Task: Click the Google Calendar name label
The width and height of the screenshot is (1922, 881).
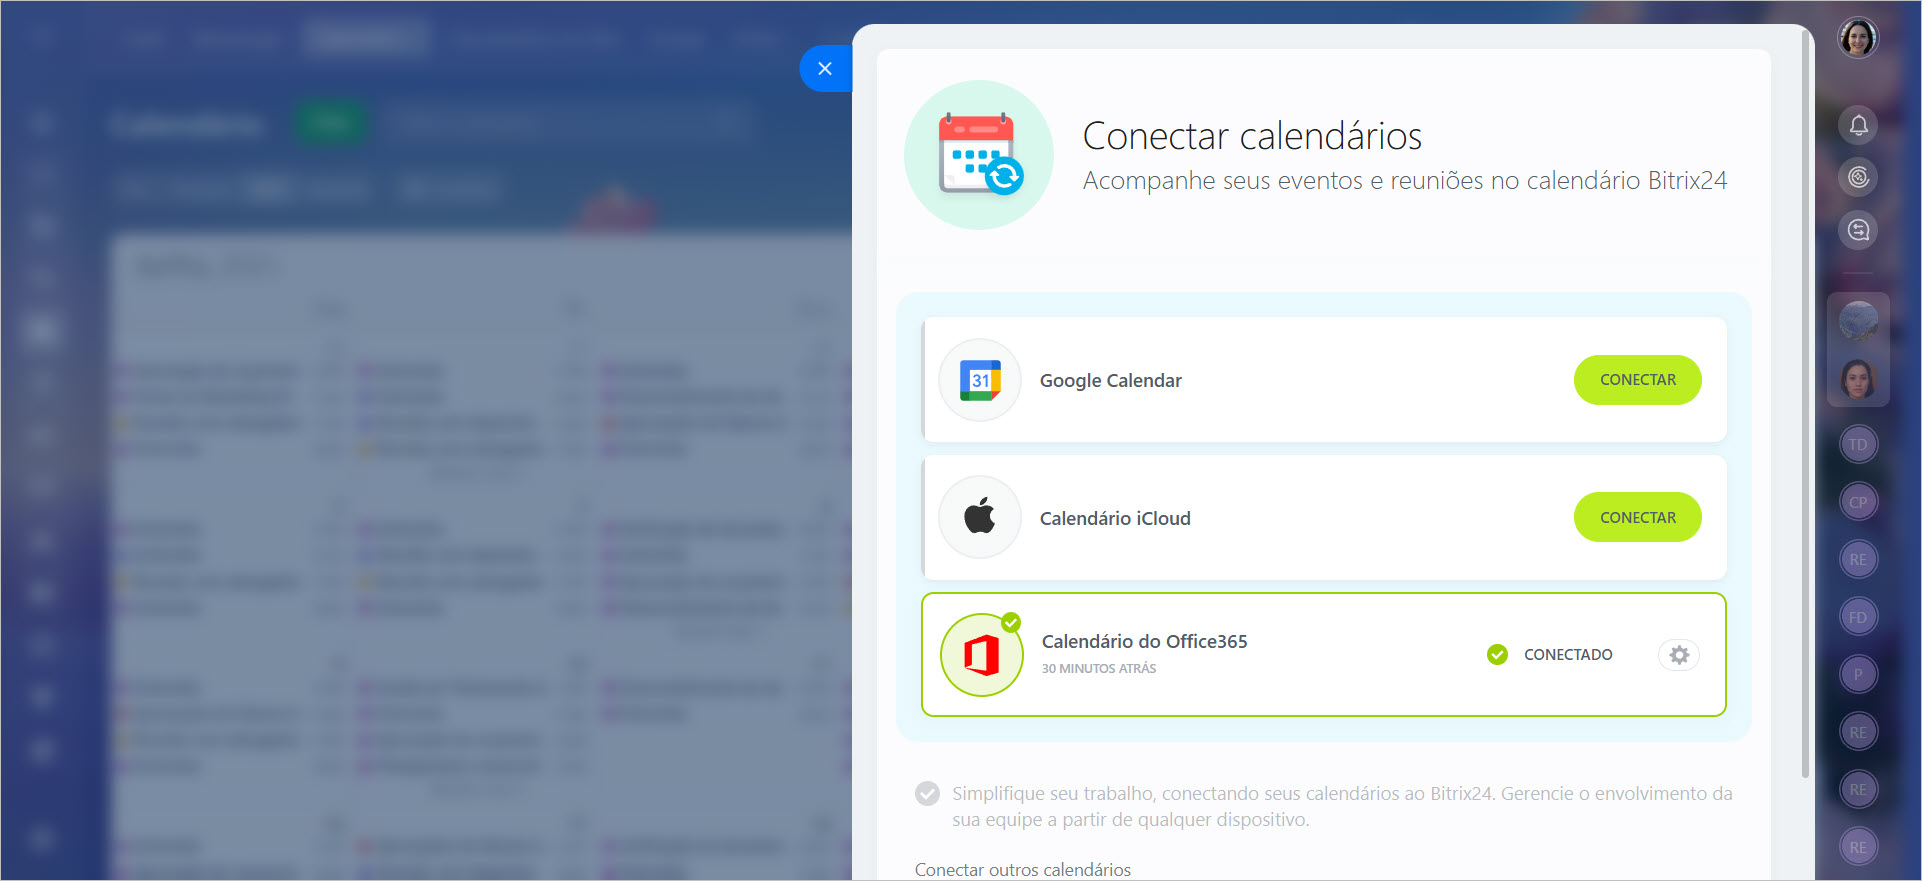Action: click(x=1110, y=381)
